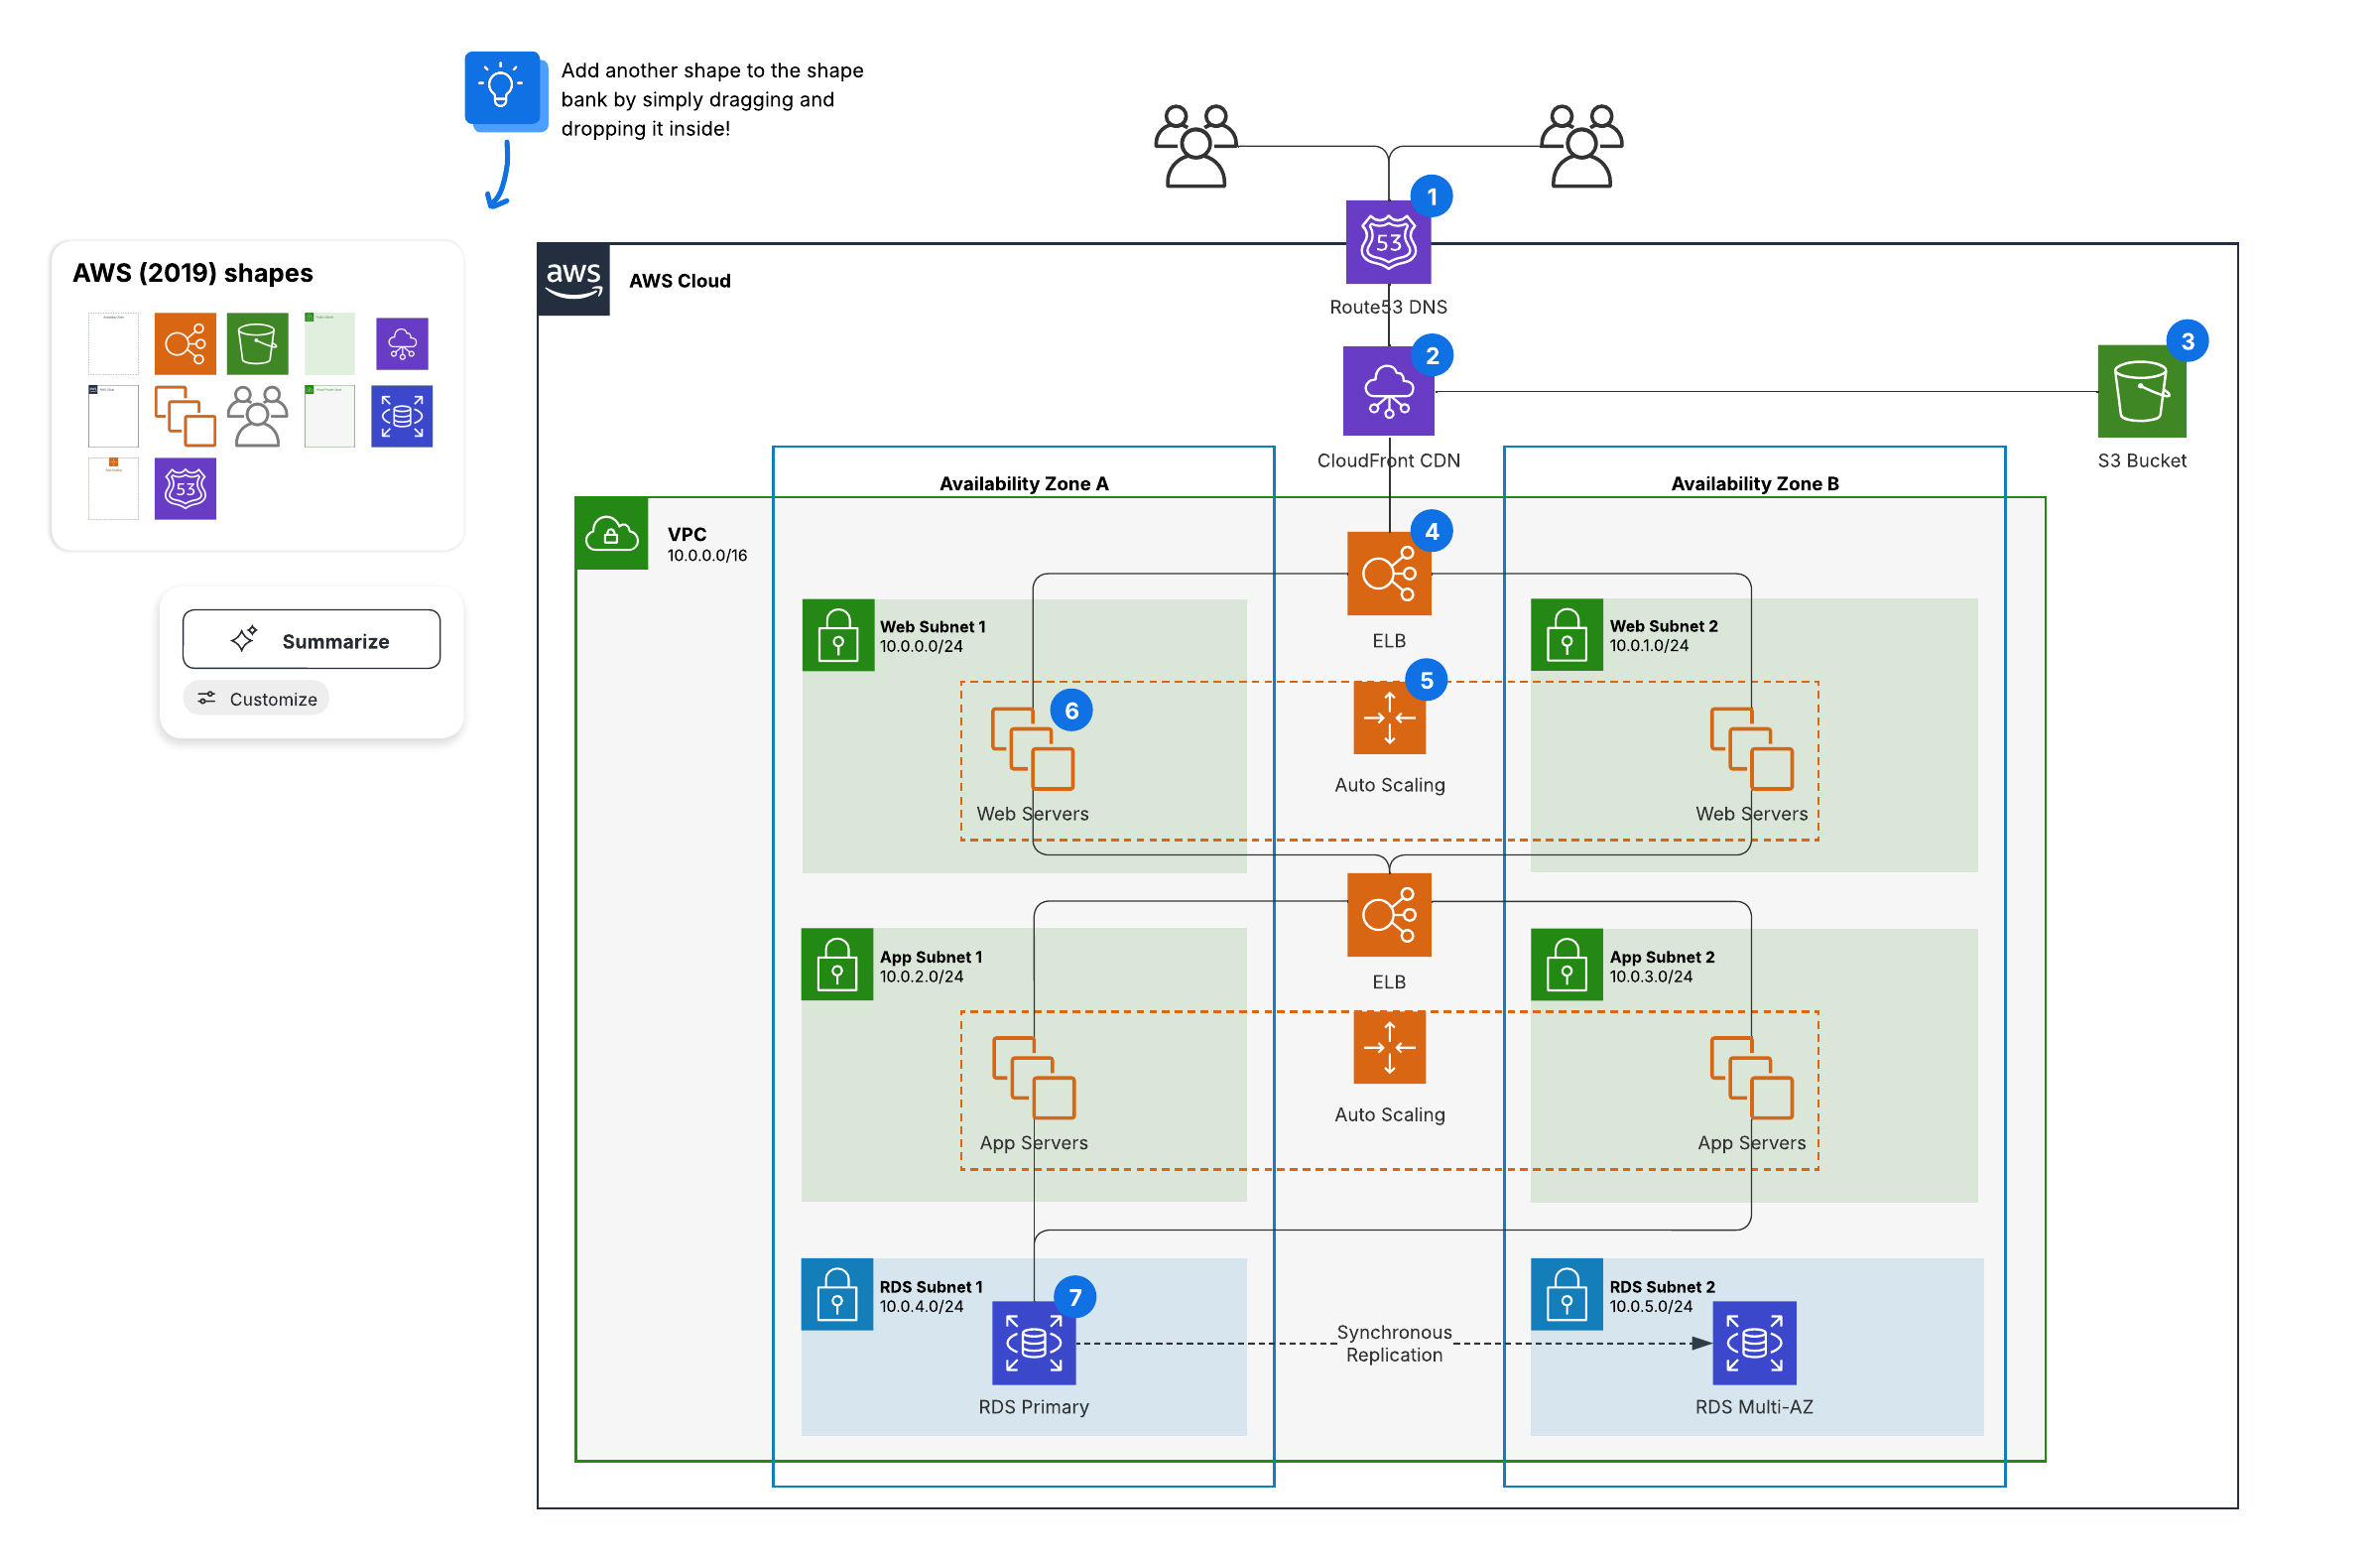This screenshot has height=1560, width=2380.
Task: Click the lightbulb tip icon
Action: click(502, 88)
